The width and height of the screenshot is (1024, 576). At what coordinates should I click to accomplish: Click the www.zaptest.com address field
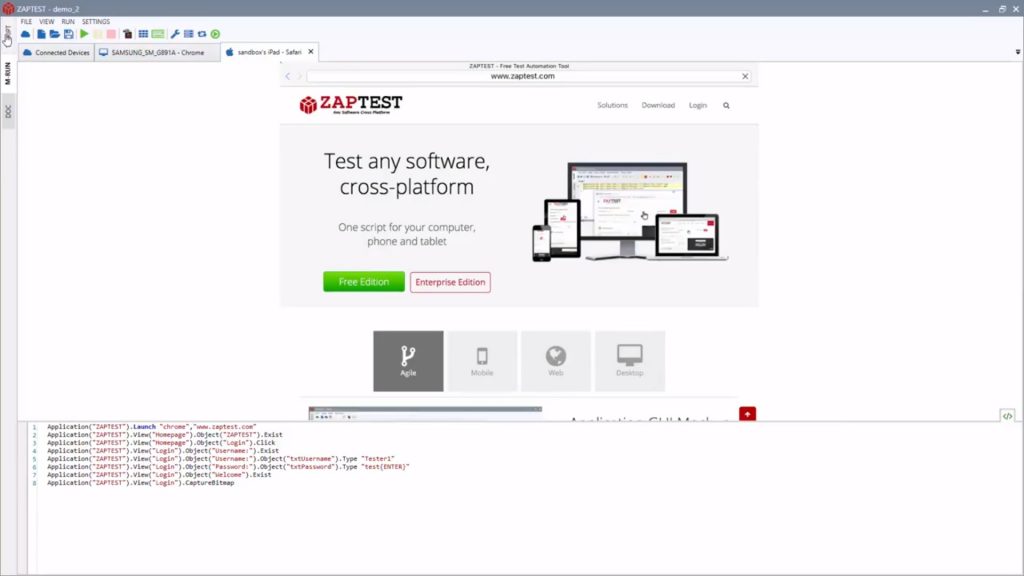tap(522, 76)
